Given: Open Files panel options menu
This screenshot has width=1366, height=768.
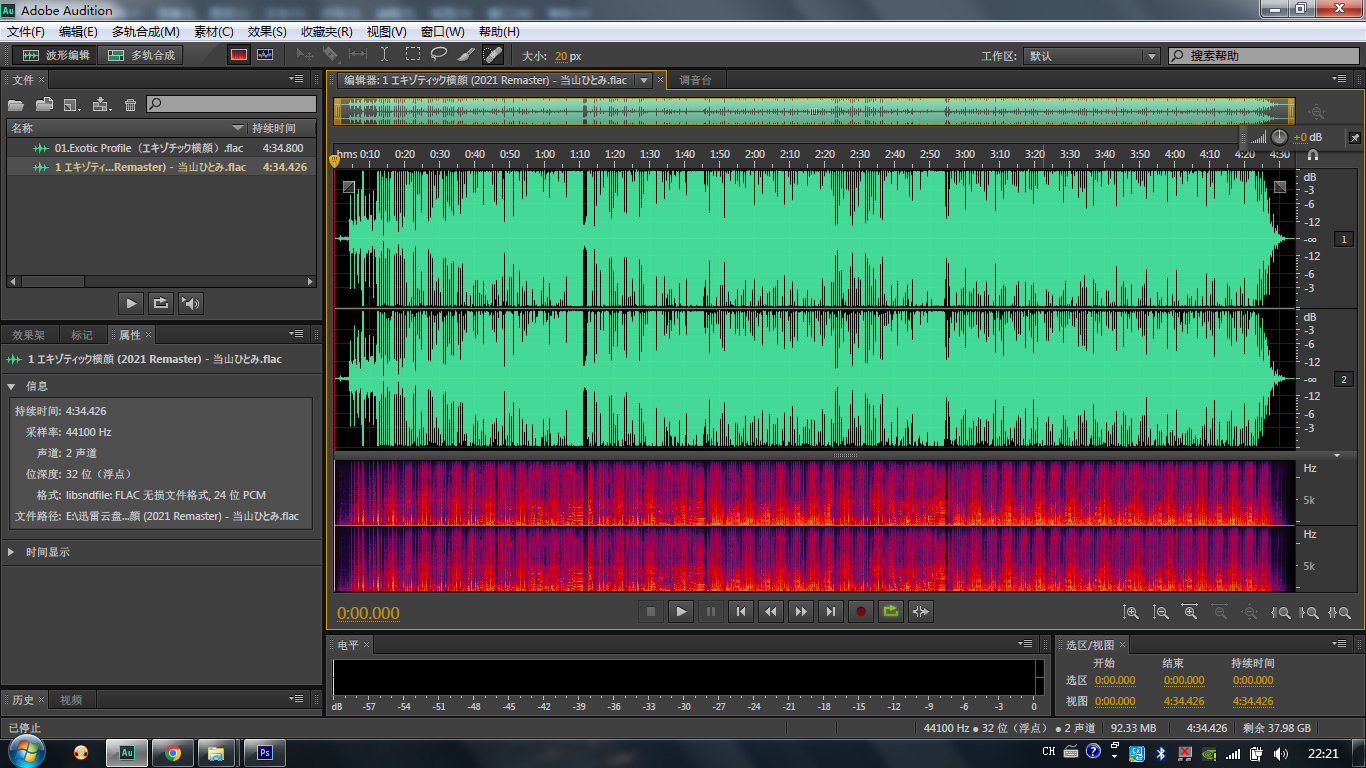Looking at the screenshot, I should pyautogui.click(x=297, y=79).
